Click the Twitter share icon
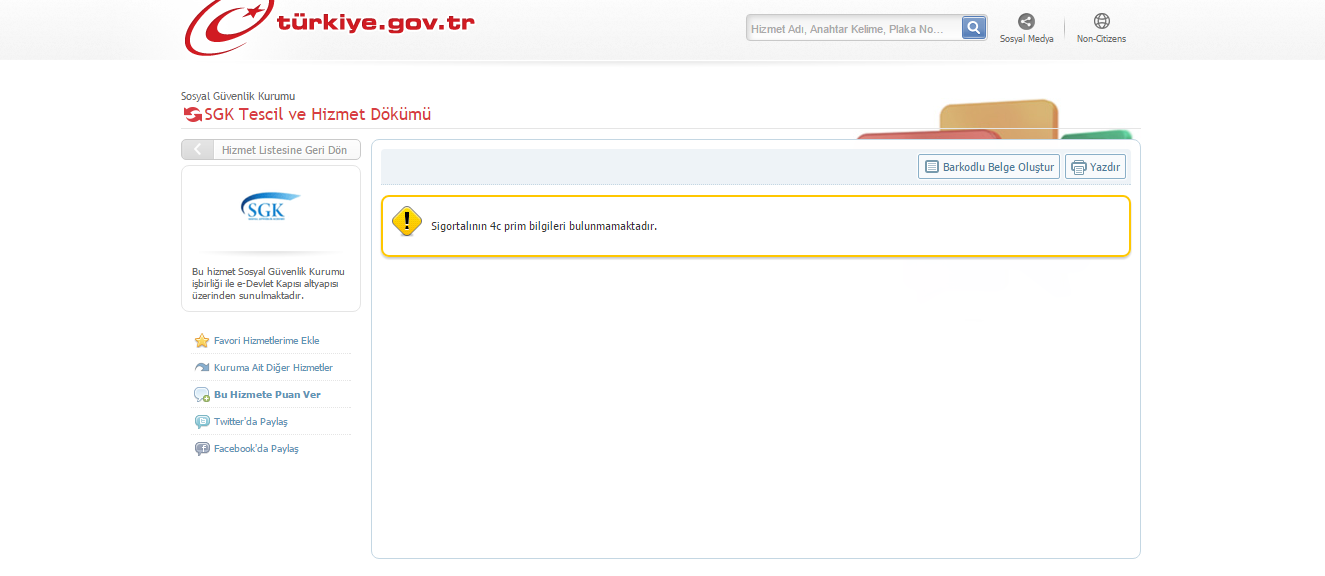The image size is (1325, 576). pyautogui.click(x=202, y=422)
